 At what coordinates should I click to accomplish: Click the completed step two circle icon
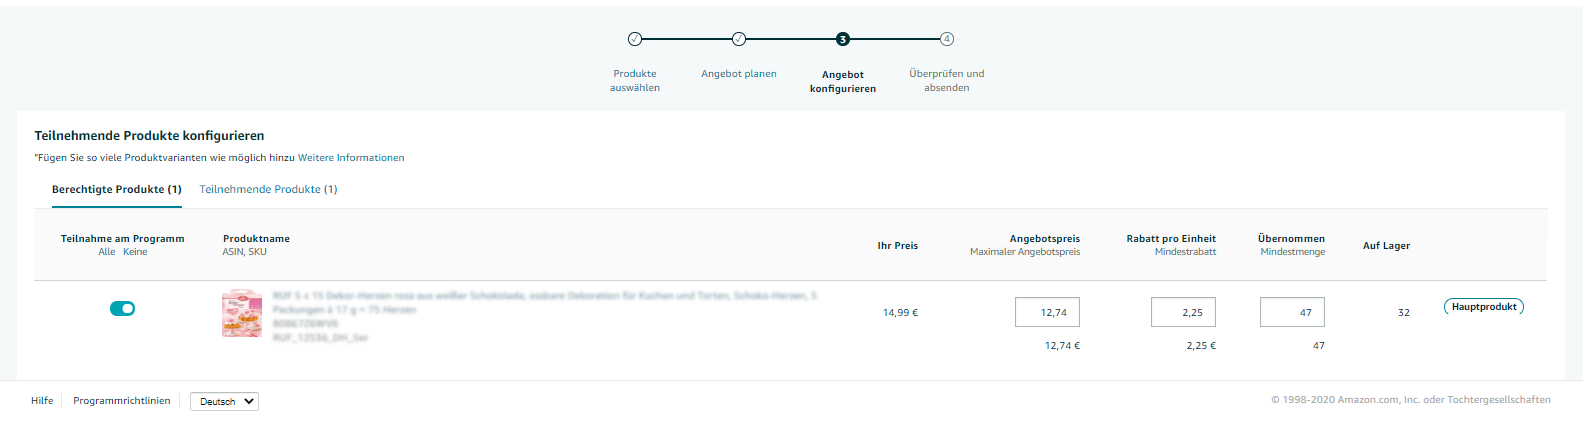pos(739,39)
